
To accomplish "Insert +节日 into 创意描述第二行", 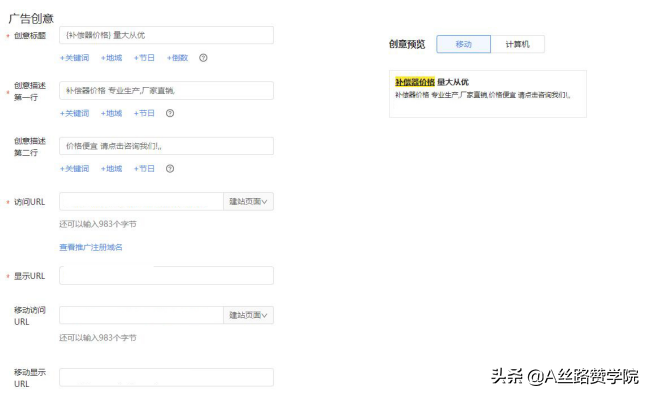I will click(144, 169).
